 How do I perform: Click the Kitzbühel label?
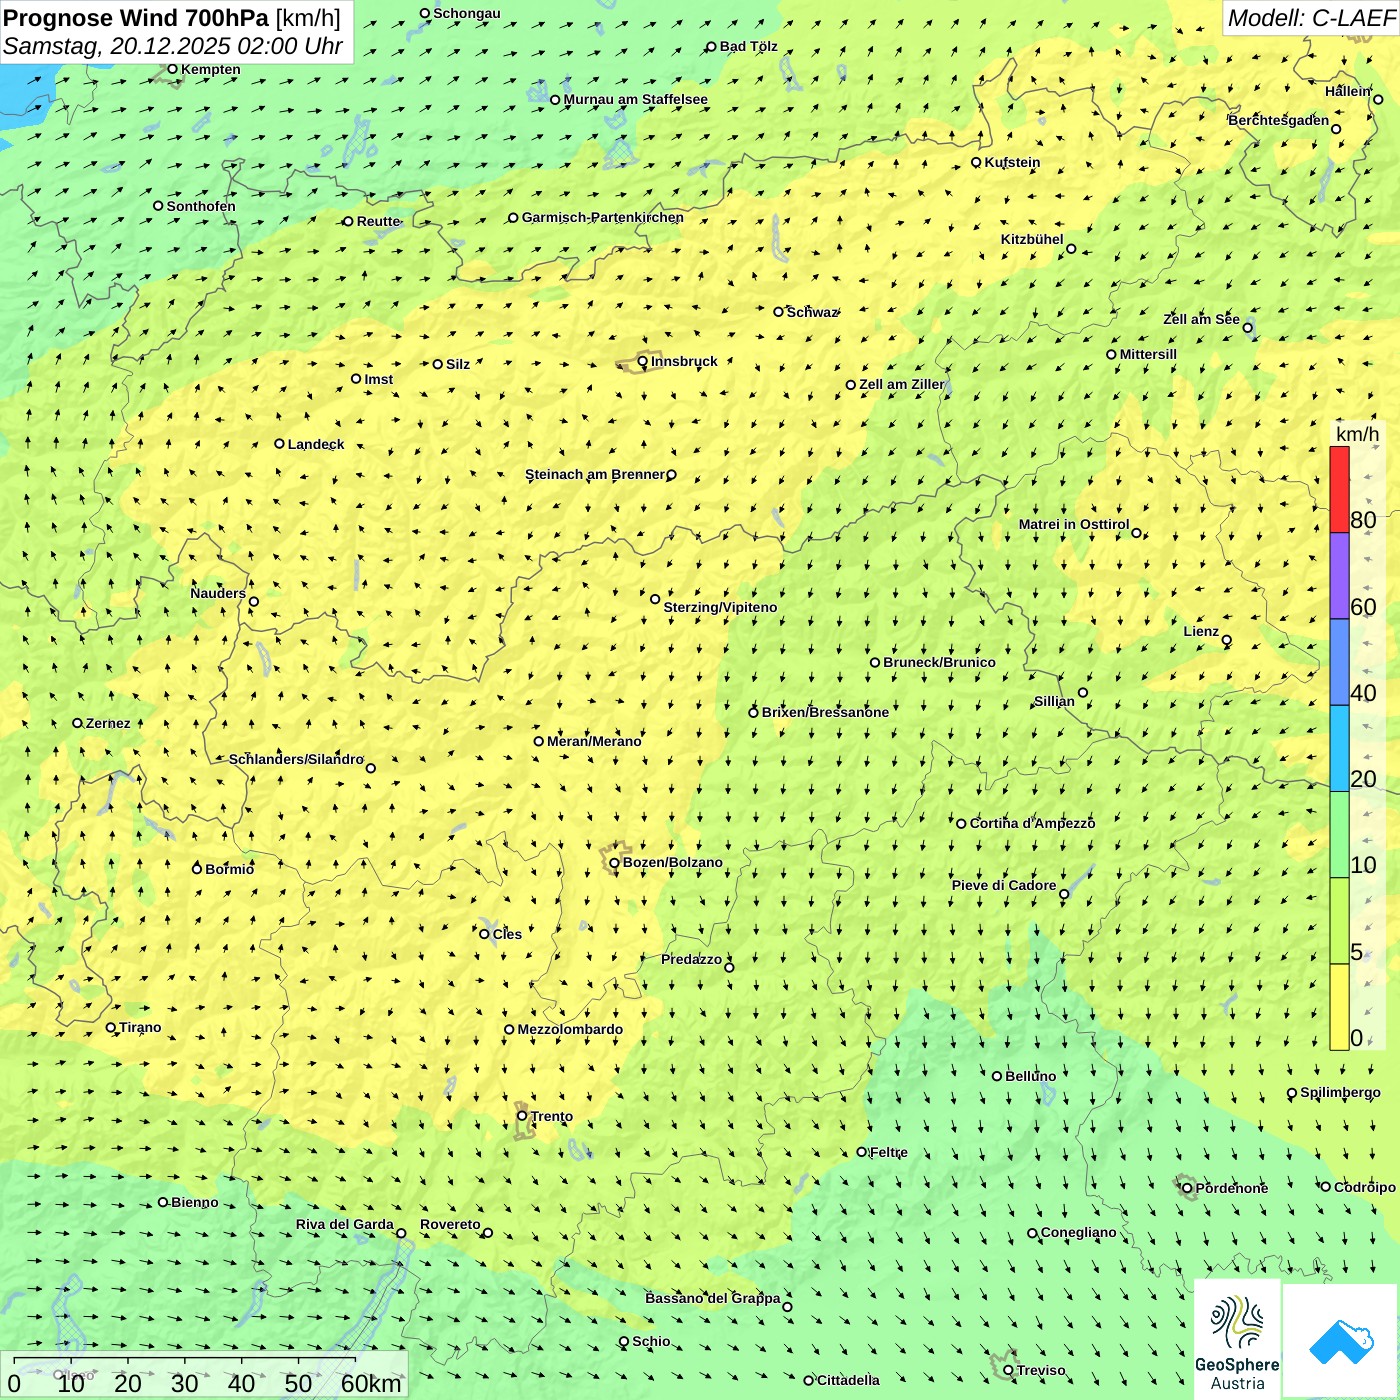coord(1032,239)
